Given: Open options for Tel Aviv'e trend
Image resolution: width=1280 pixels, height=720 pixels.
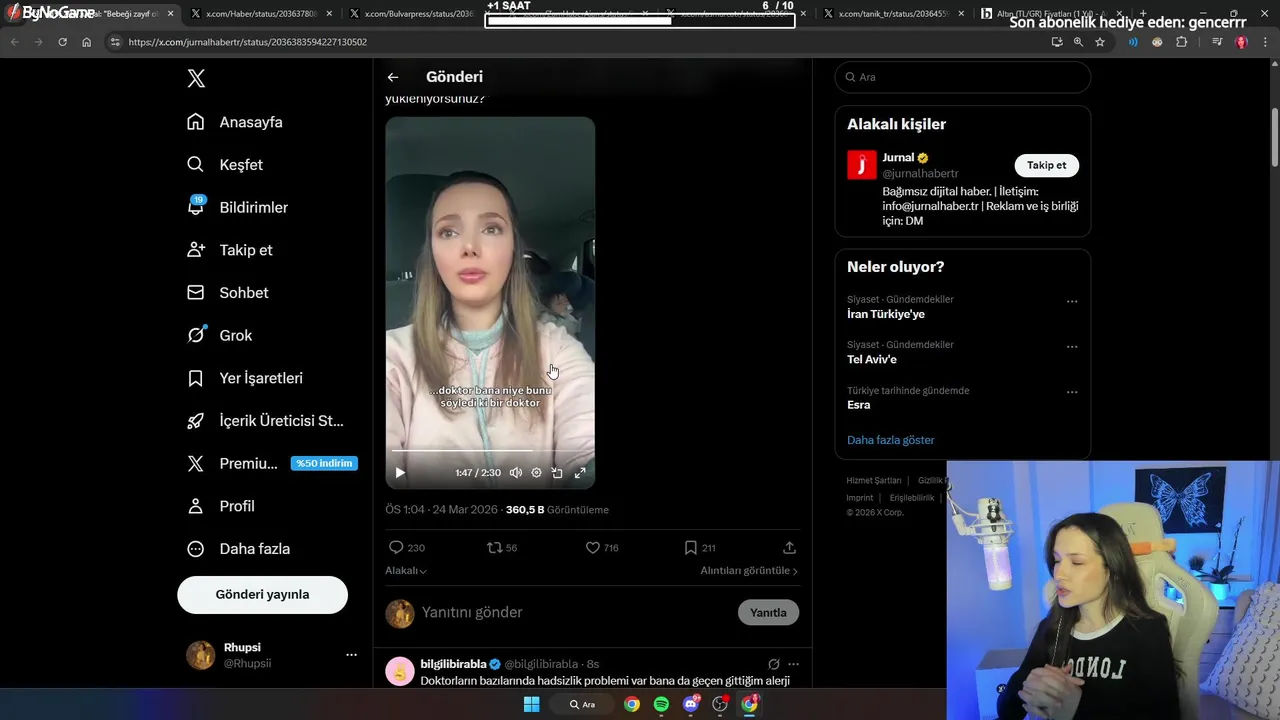Looking at the screenshot, I should pyautogui.click(x=1072, y=347).
